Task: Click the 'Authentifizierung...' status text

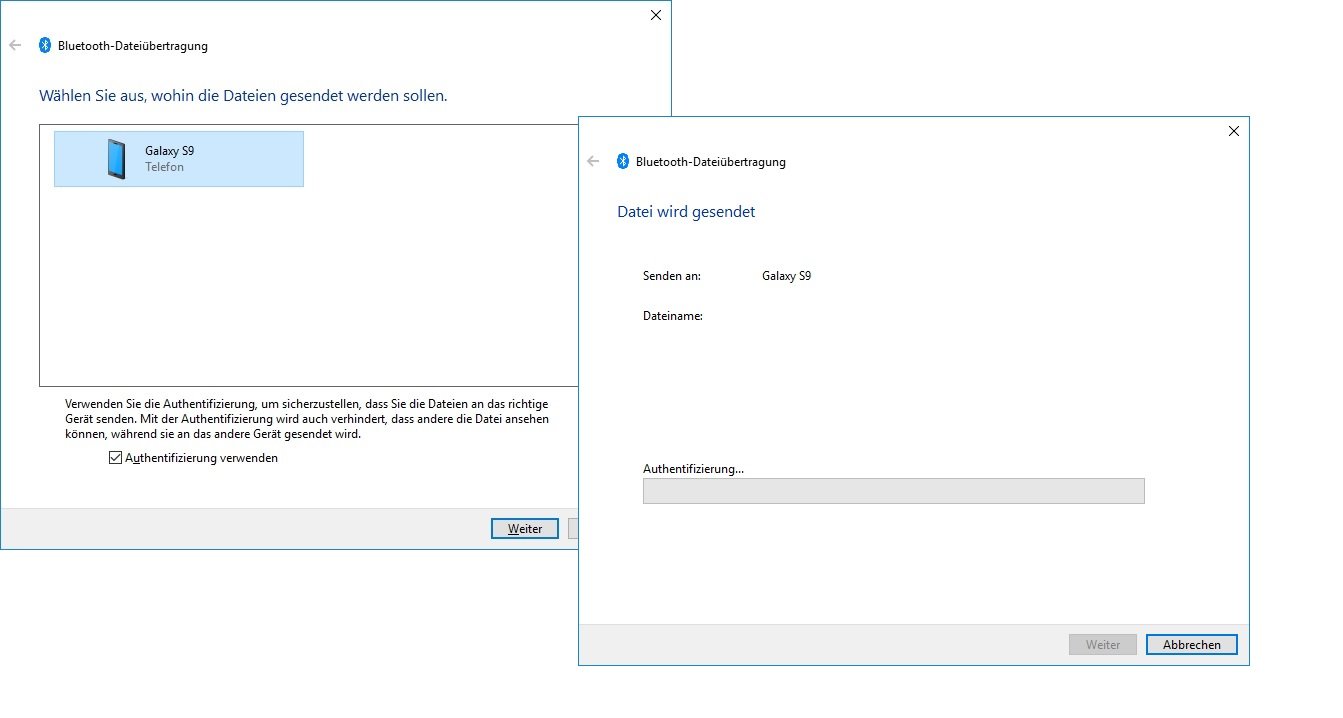Action: pyautogui.click(x=693, y=469)
